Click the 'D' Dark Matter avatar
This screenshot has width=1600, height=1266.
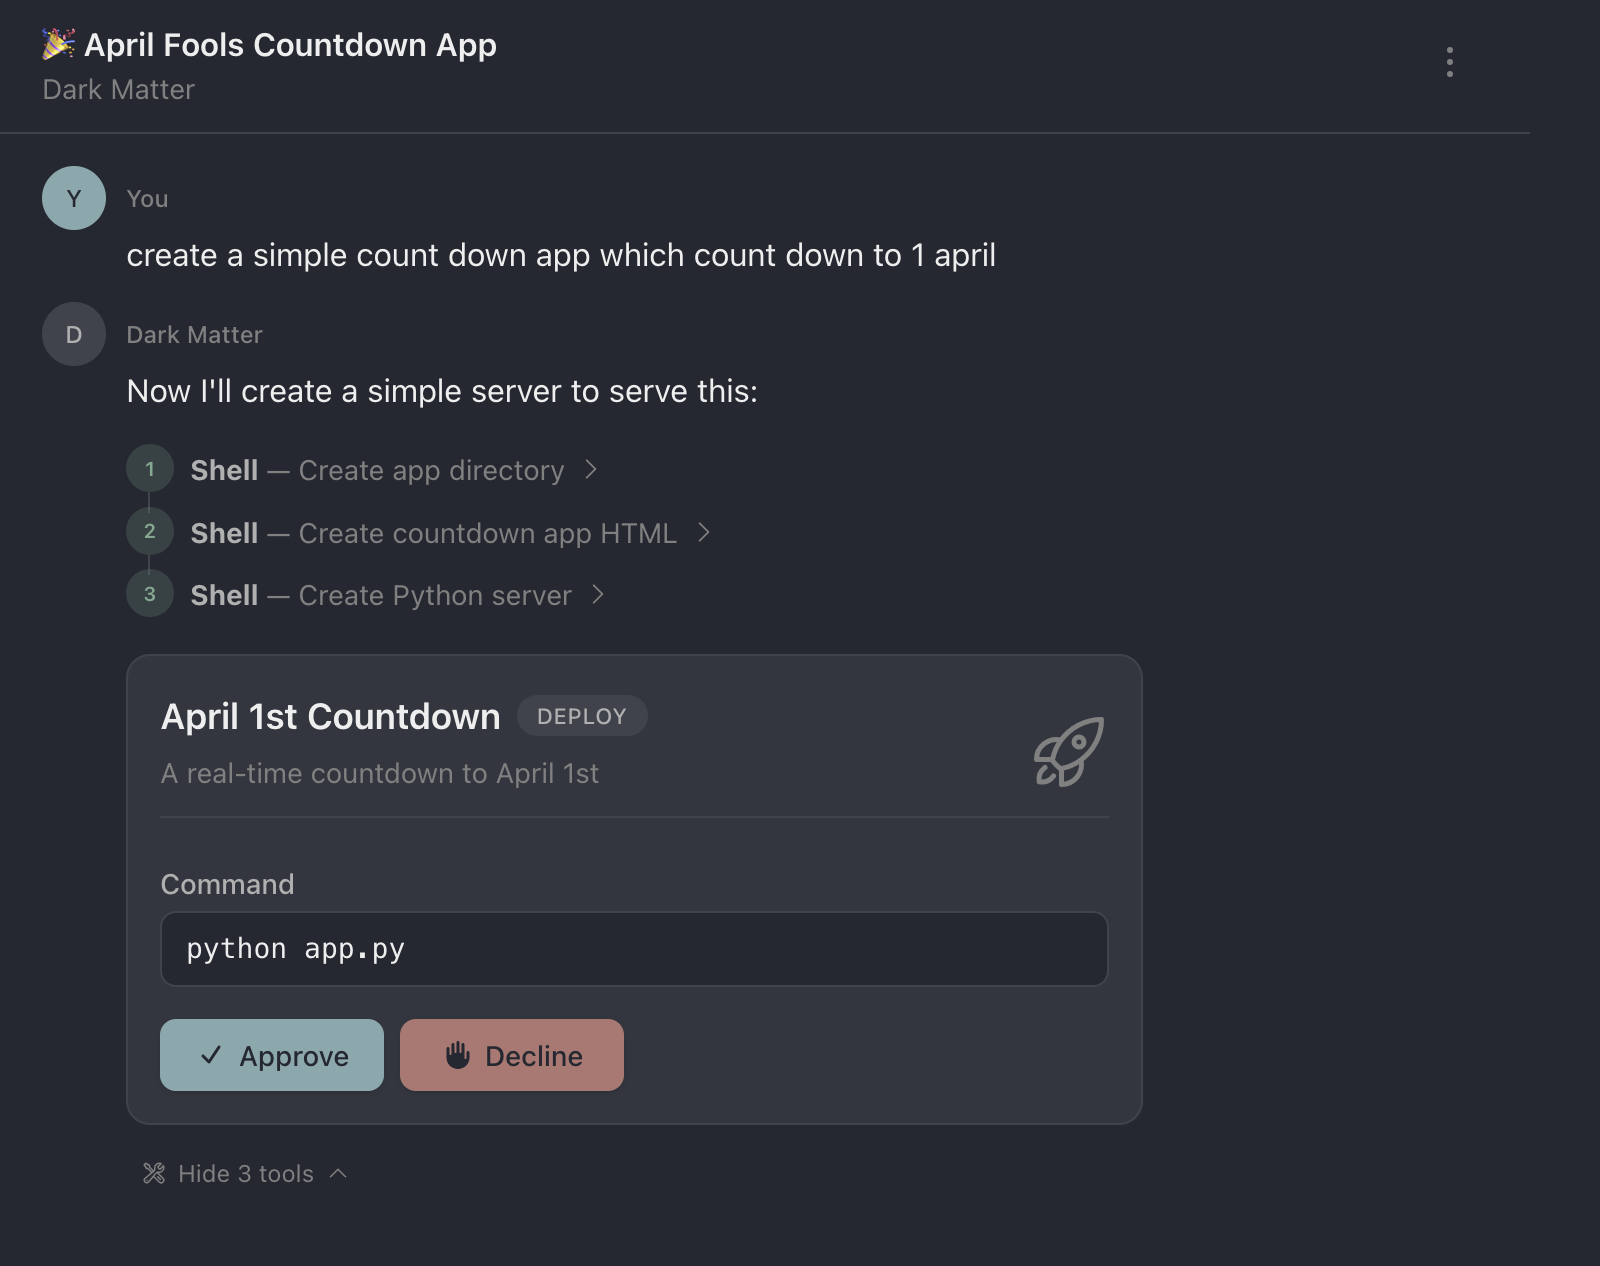point(73,334)
